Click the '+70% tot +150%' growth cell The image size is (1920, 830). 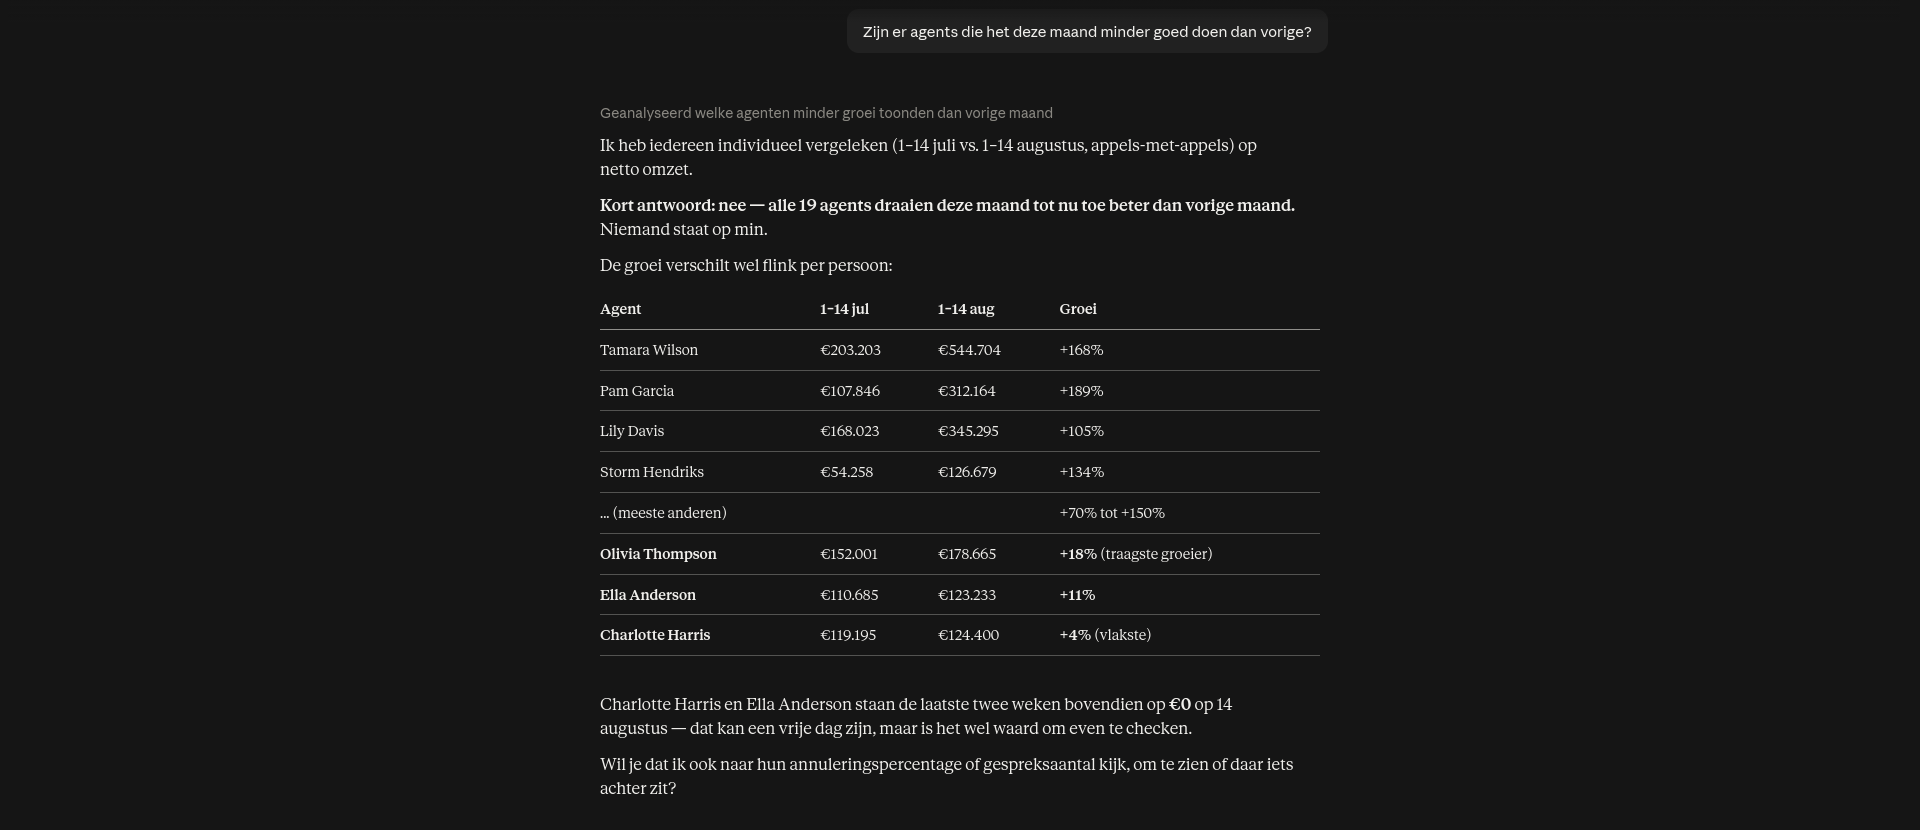coord(1112,513)
